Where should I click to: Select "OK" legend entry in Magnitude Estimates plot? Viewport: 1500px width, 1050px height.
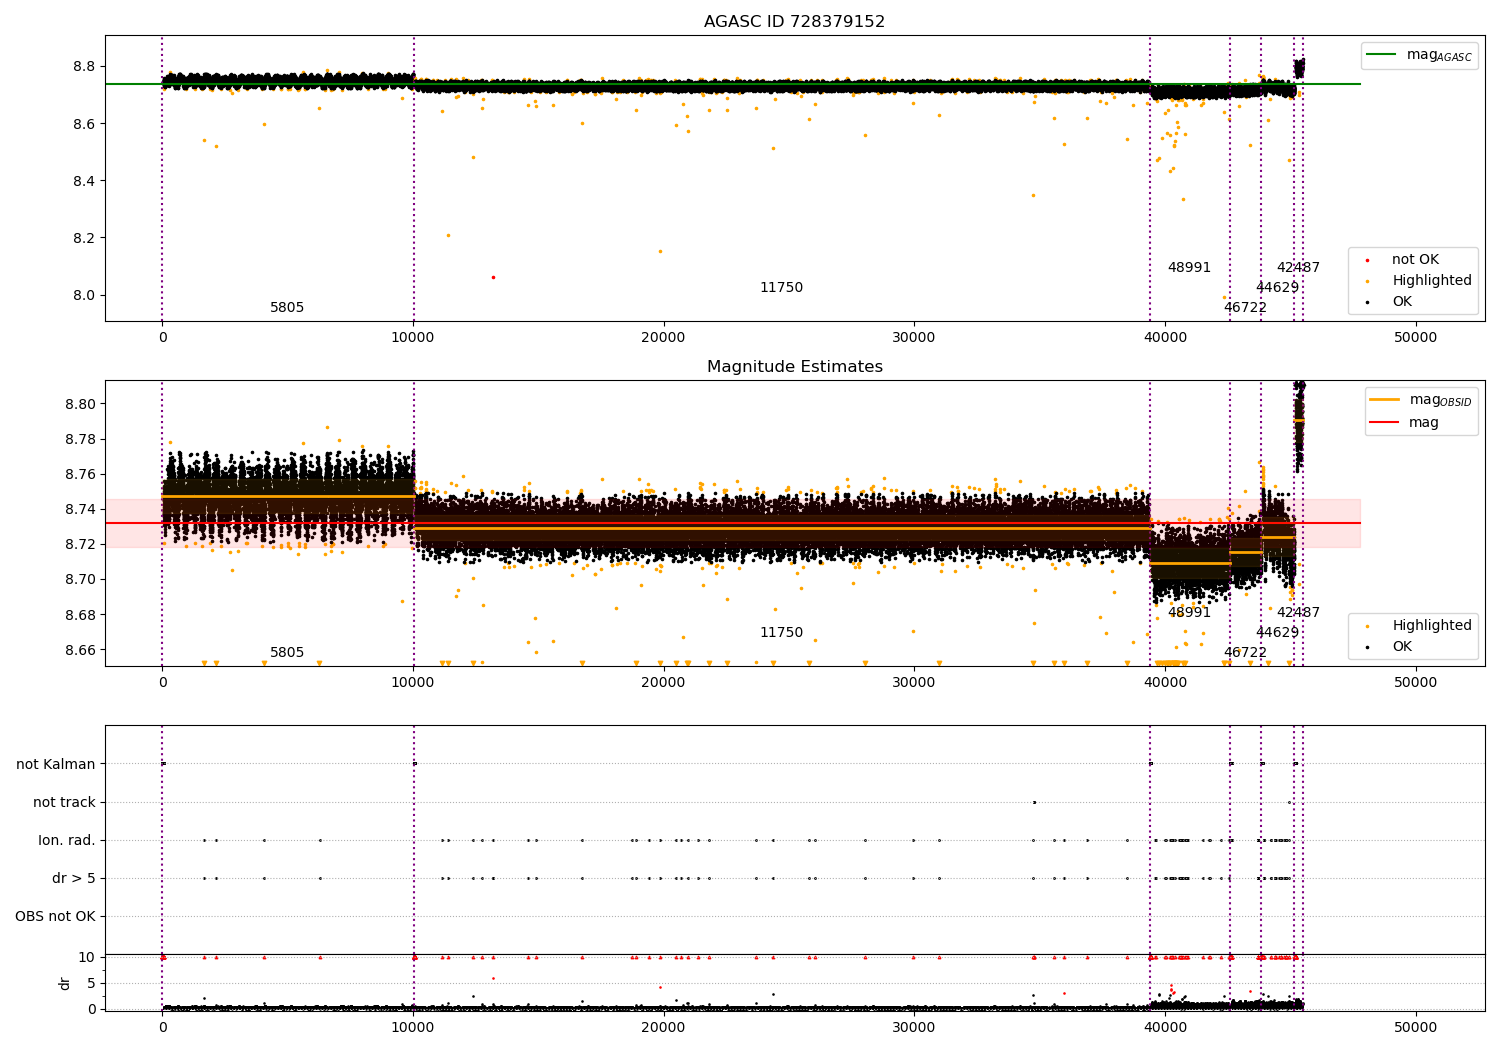[1402, 647]
